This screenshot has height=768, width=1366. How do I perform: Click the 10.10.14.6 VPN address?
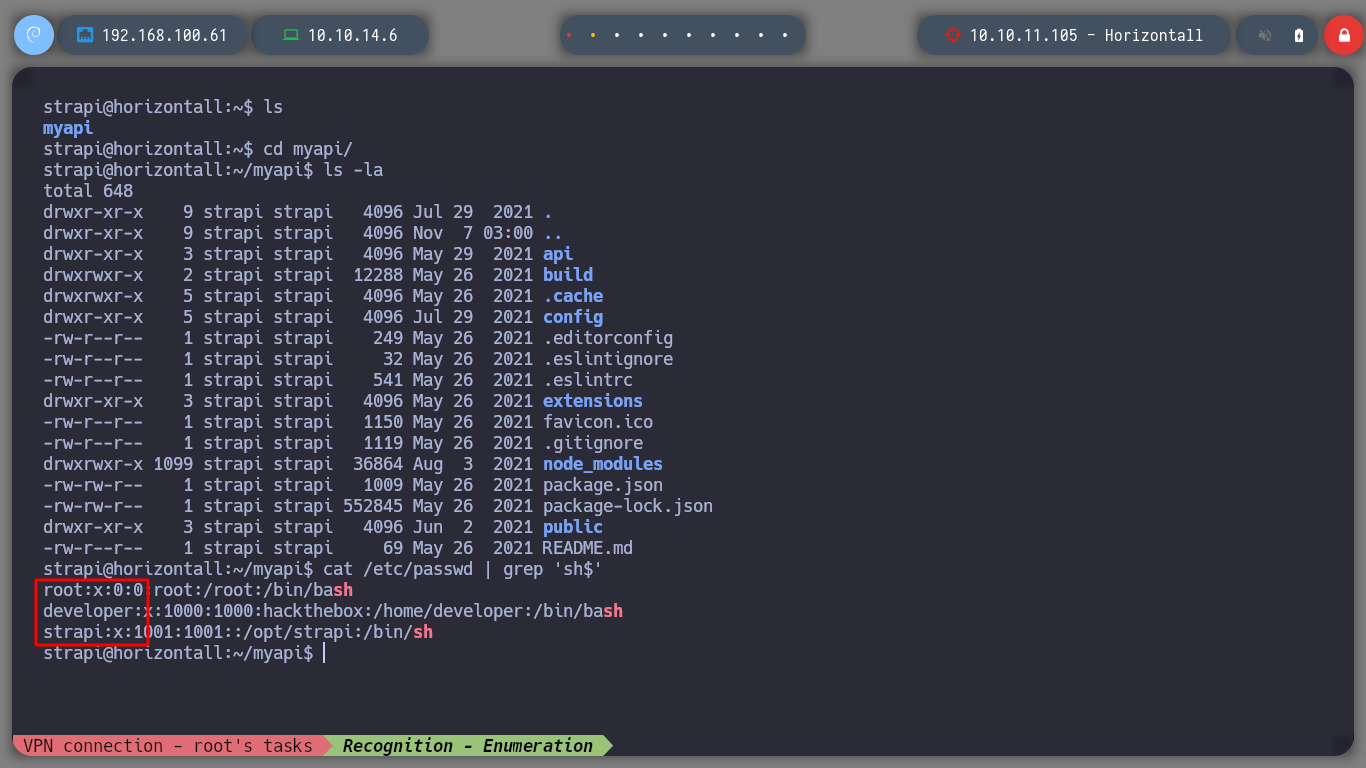point(353,35)
